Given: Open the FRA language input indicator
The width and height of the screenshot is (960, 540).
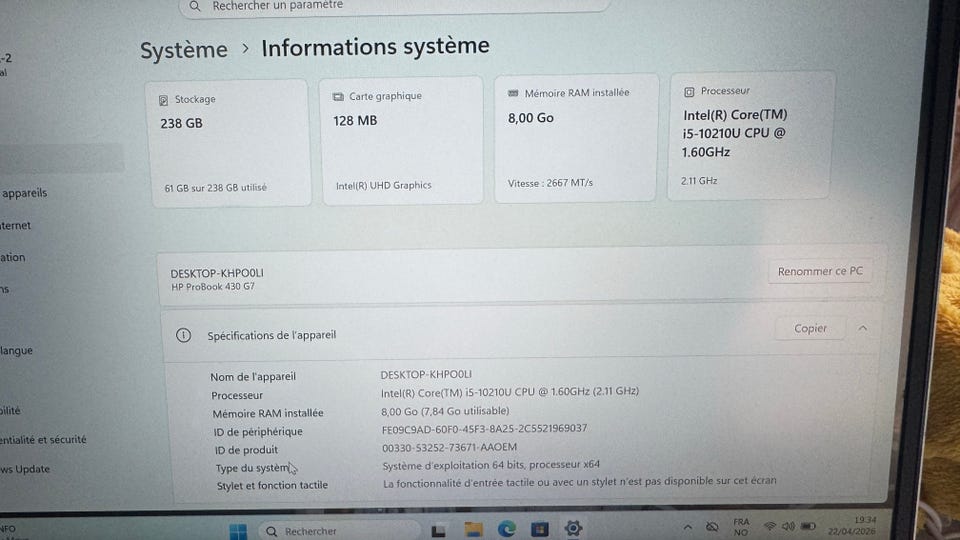Looking at the screenshot, I should click(x=741, y=527).
